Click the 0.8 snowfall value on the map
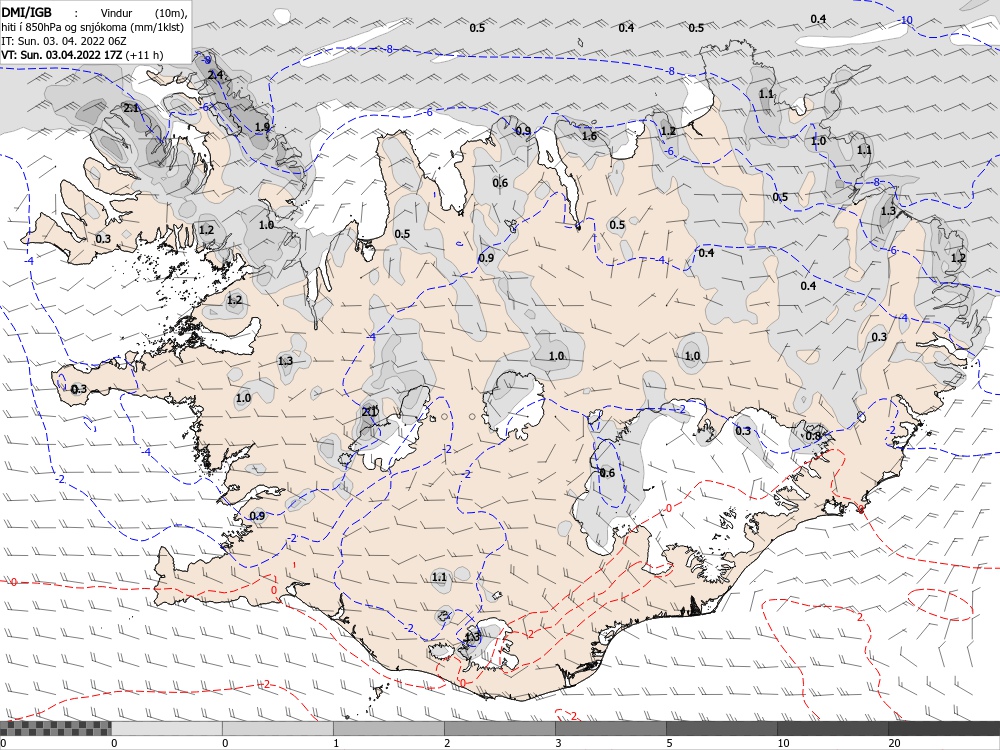 (813, 436)
